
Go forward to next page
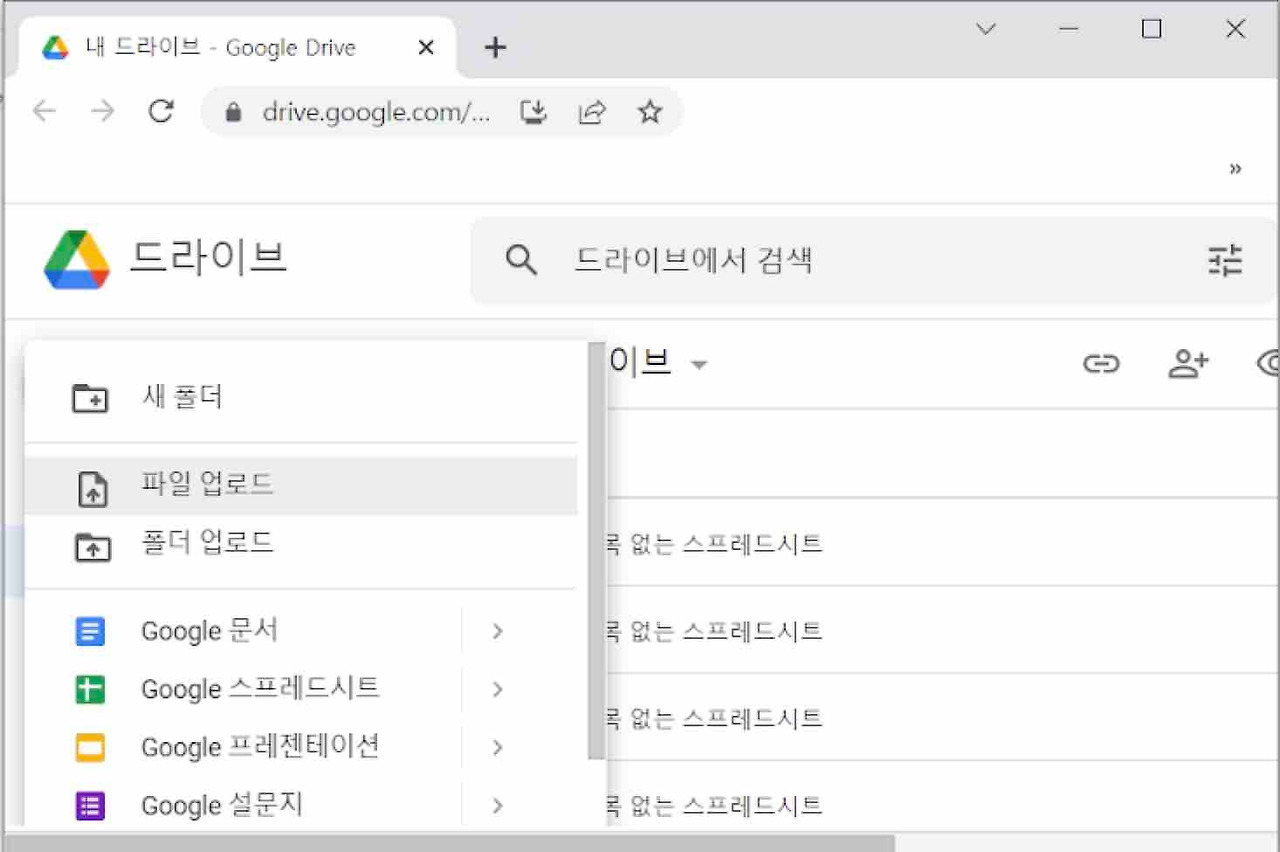tap(102, 111)
